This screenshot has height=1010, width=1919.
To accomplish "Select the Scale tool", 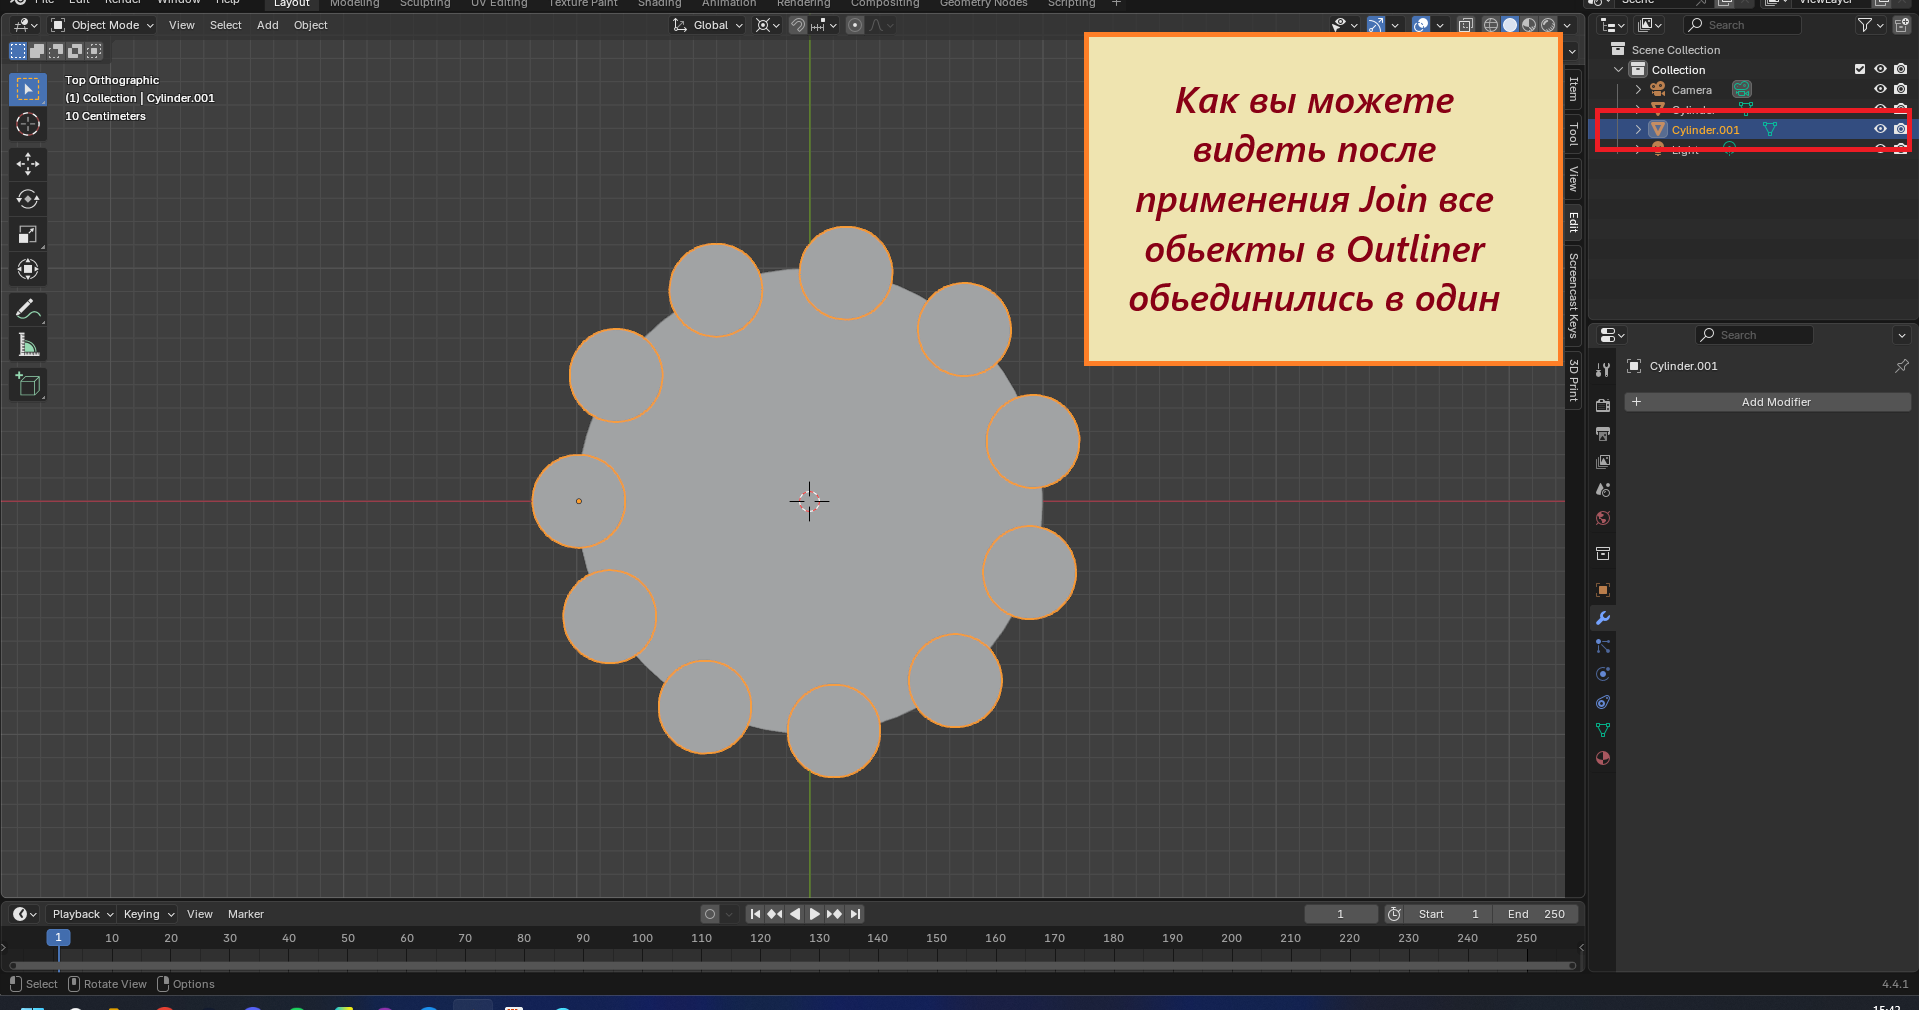I will point(28,234).
